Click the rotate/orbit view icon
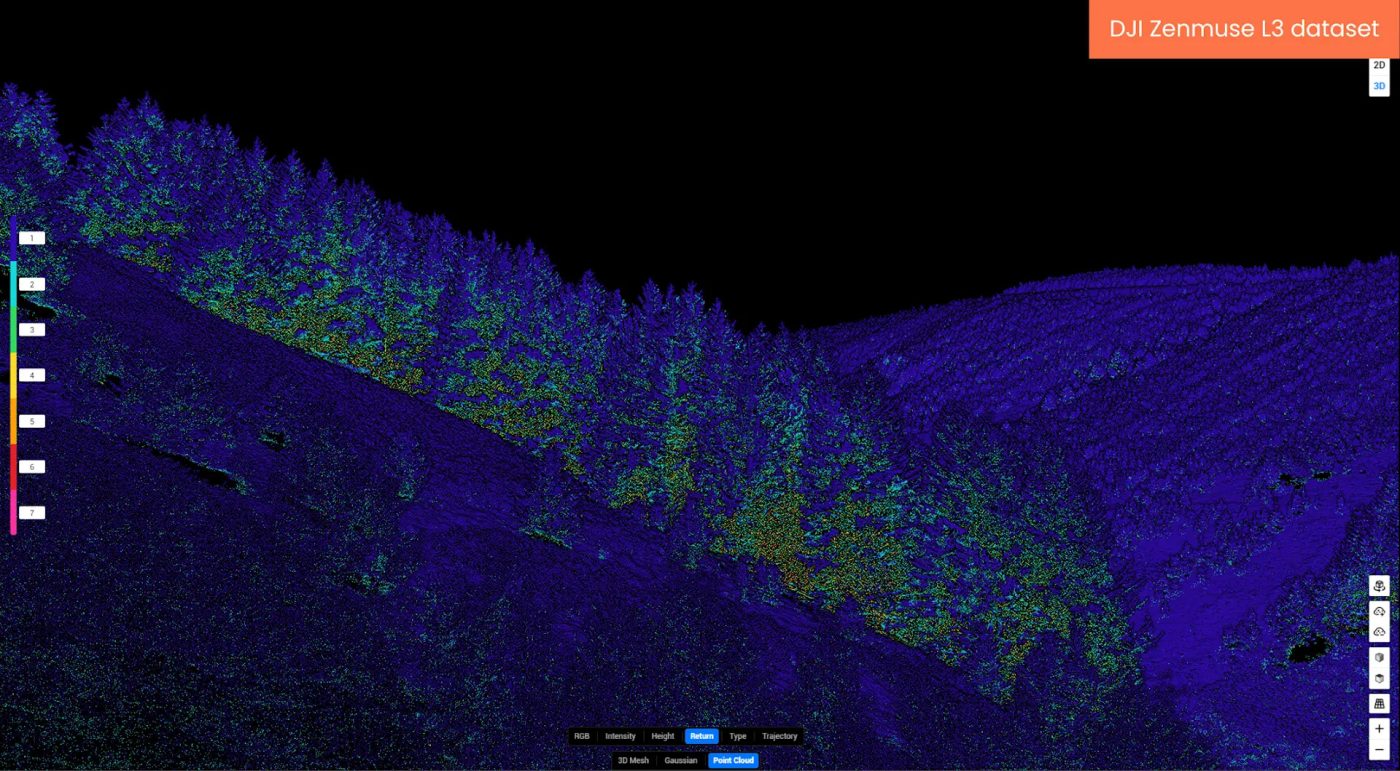The height and width of the screenshot is (771, 1400). (1379, 586)
